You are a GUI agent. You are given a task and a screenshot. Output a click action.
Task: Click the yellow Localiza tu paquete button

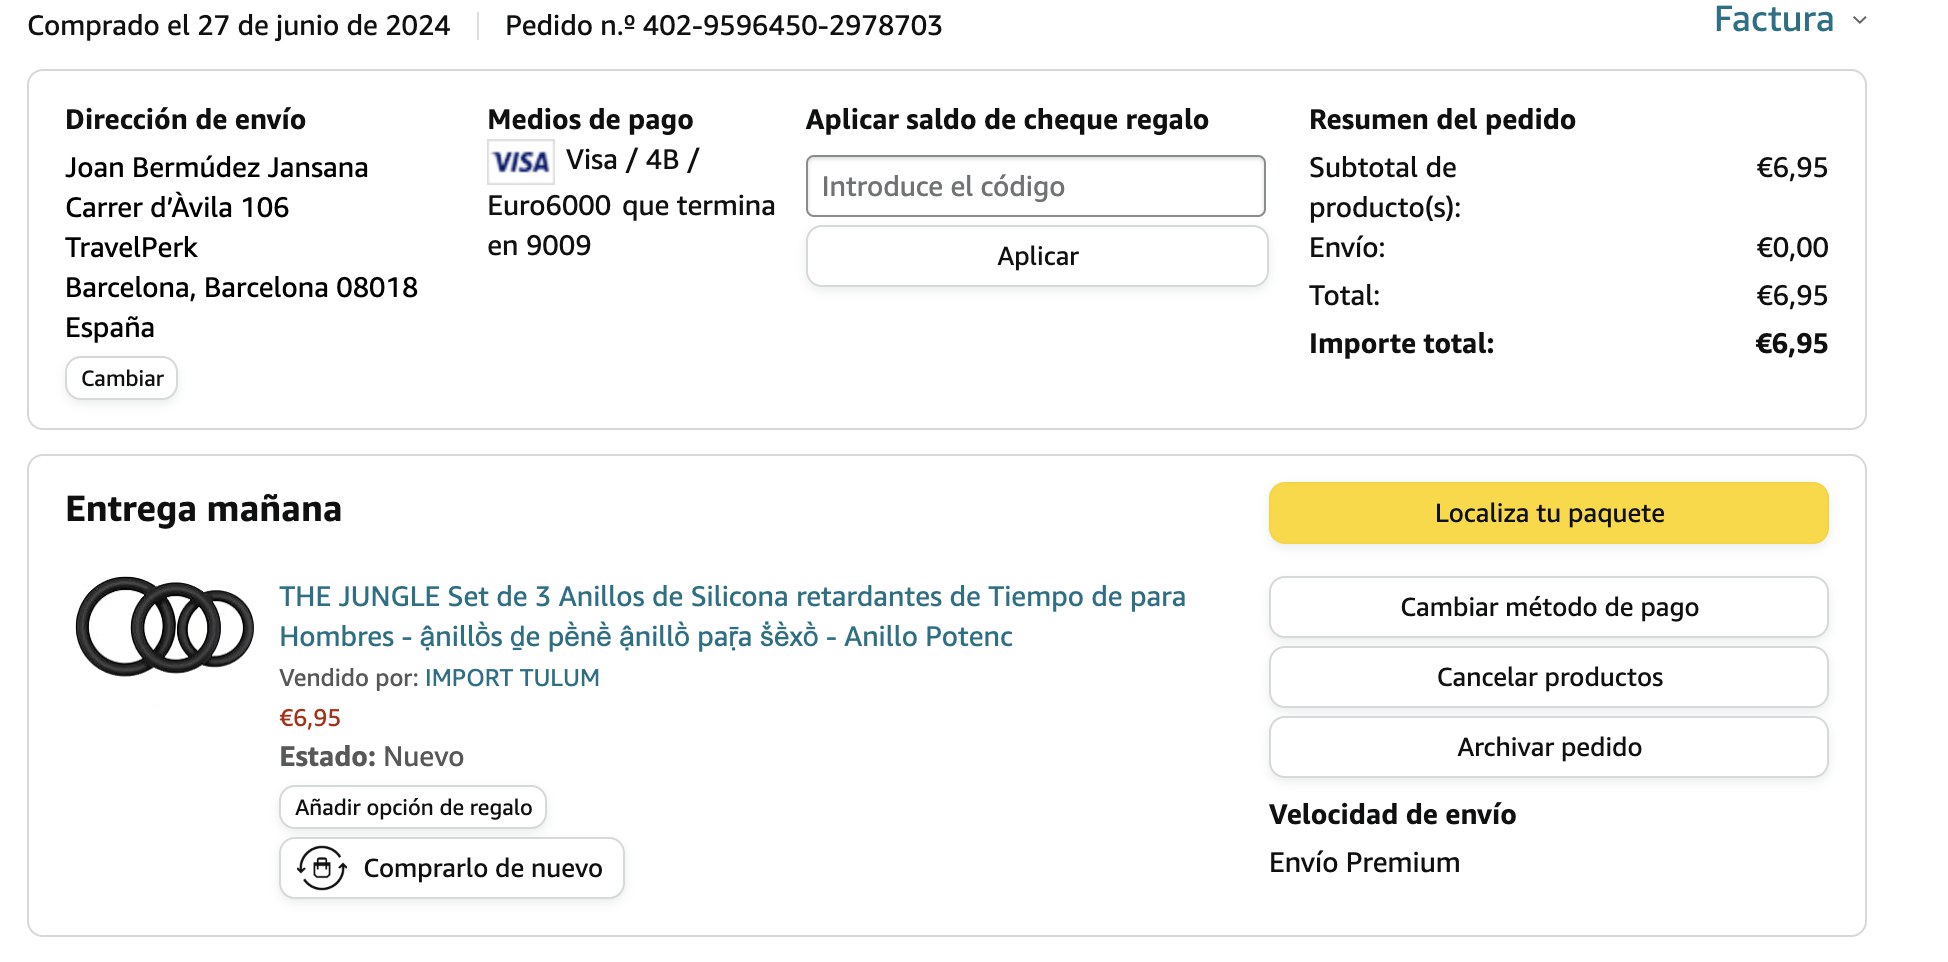tap(1548, 513)
